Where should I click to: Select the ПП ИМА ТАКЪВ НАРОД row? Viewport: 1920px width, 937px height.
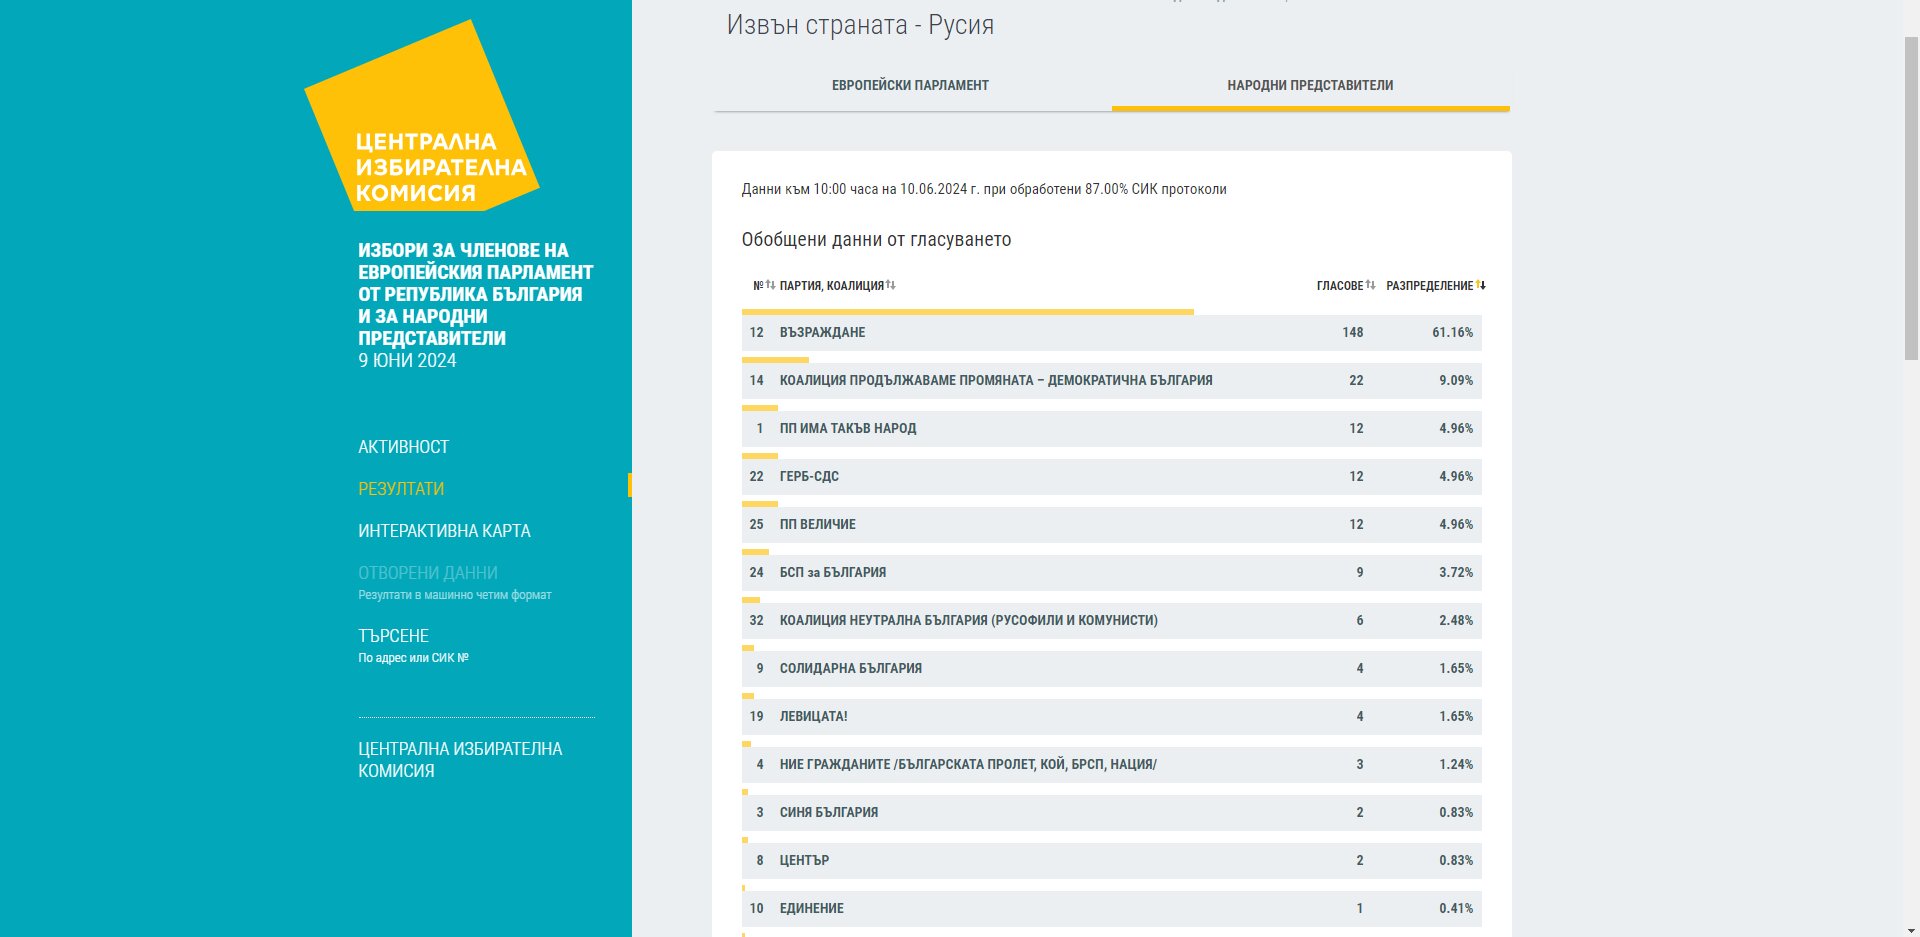tap(1112, 429)
